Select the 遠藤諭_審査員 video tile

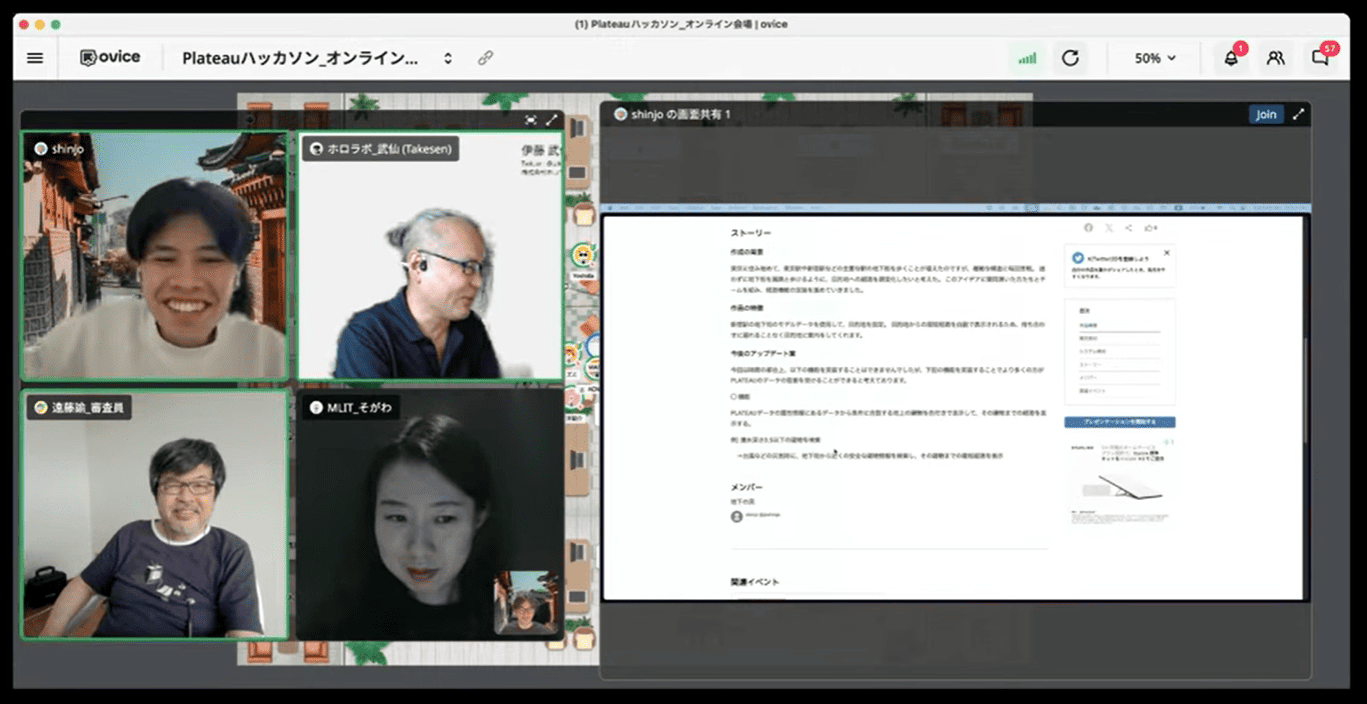(155, 515)
